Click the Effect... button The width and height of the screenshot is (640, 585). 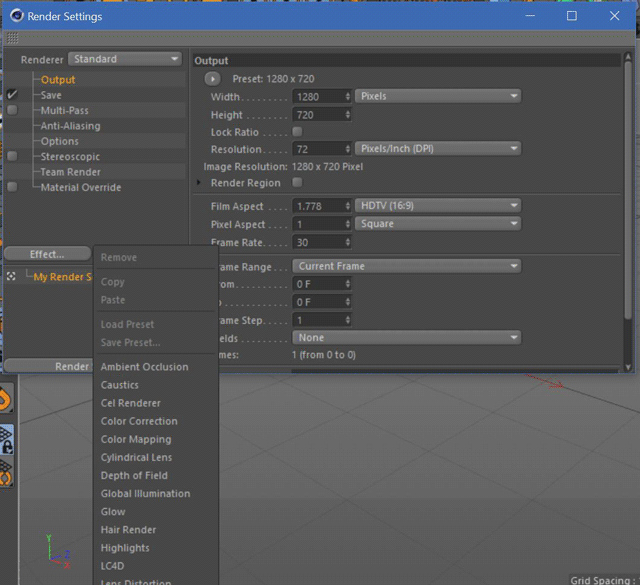tap(47, 254)
